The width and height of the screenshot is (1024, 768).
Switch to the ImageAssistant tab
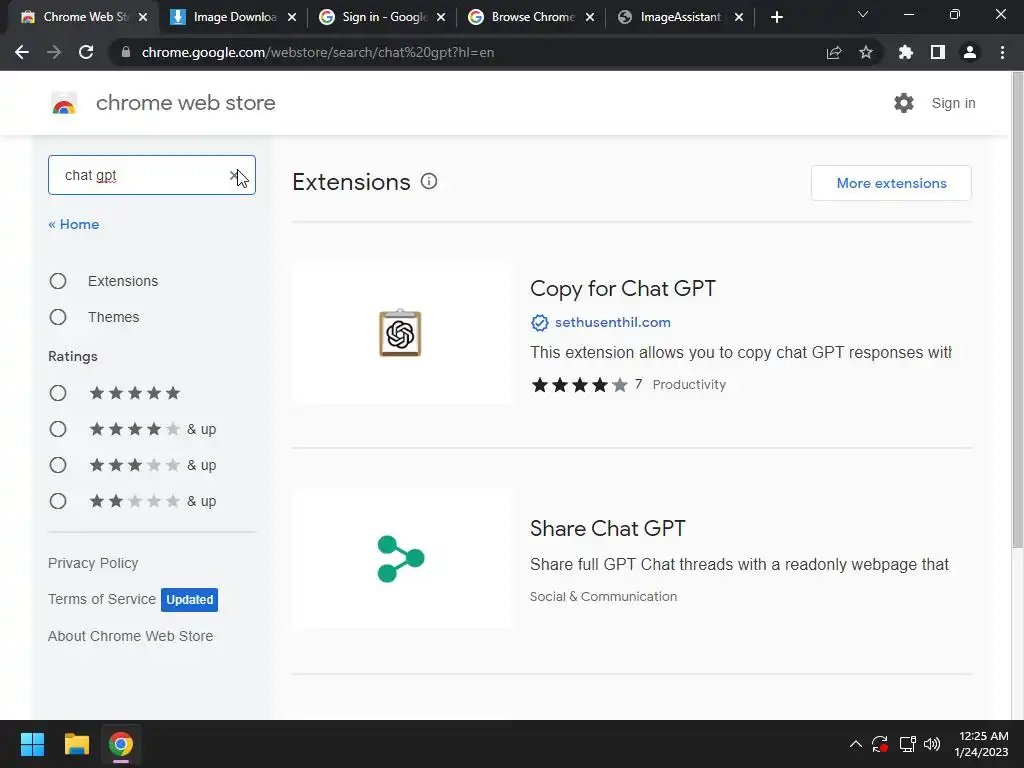(x=680, y=17)
